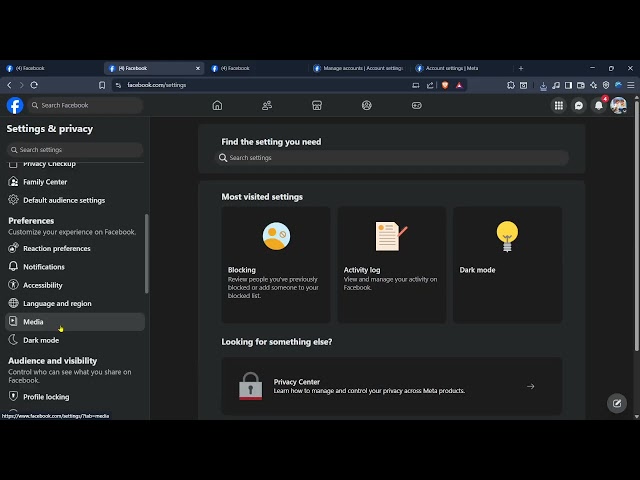This screenshot has height=480, width=640.
Task: Open the Activity log settings card
Action: [392, 264]
